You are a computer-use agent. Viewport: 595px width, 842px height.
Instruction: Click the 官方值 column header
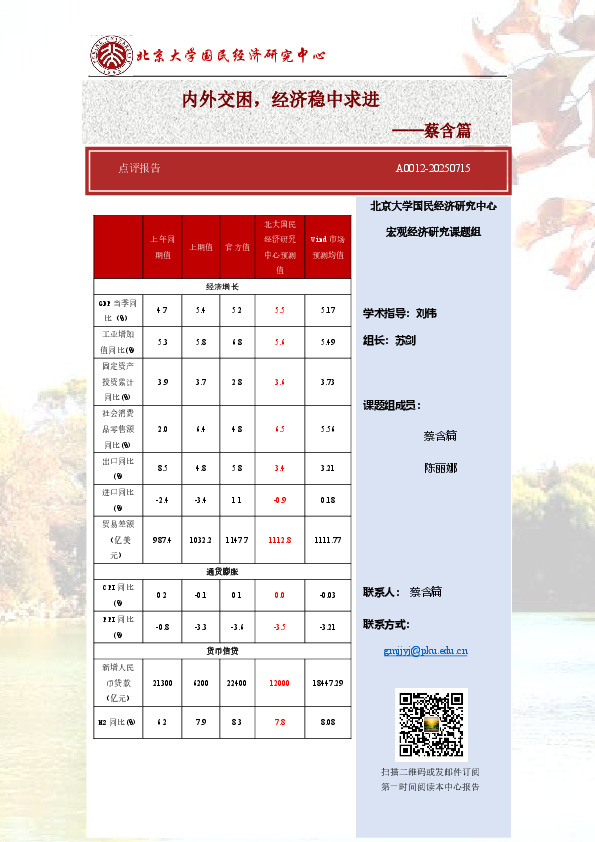click(x=237, y=247)
